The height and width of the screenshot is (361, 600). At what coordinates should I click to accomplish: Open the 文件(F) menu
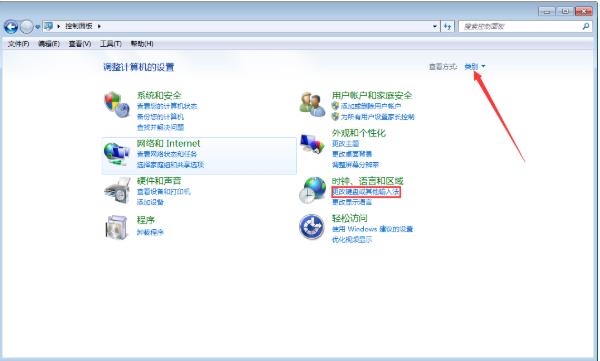pyautogui.click(x=18, y=44)
